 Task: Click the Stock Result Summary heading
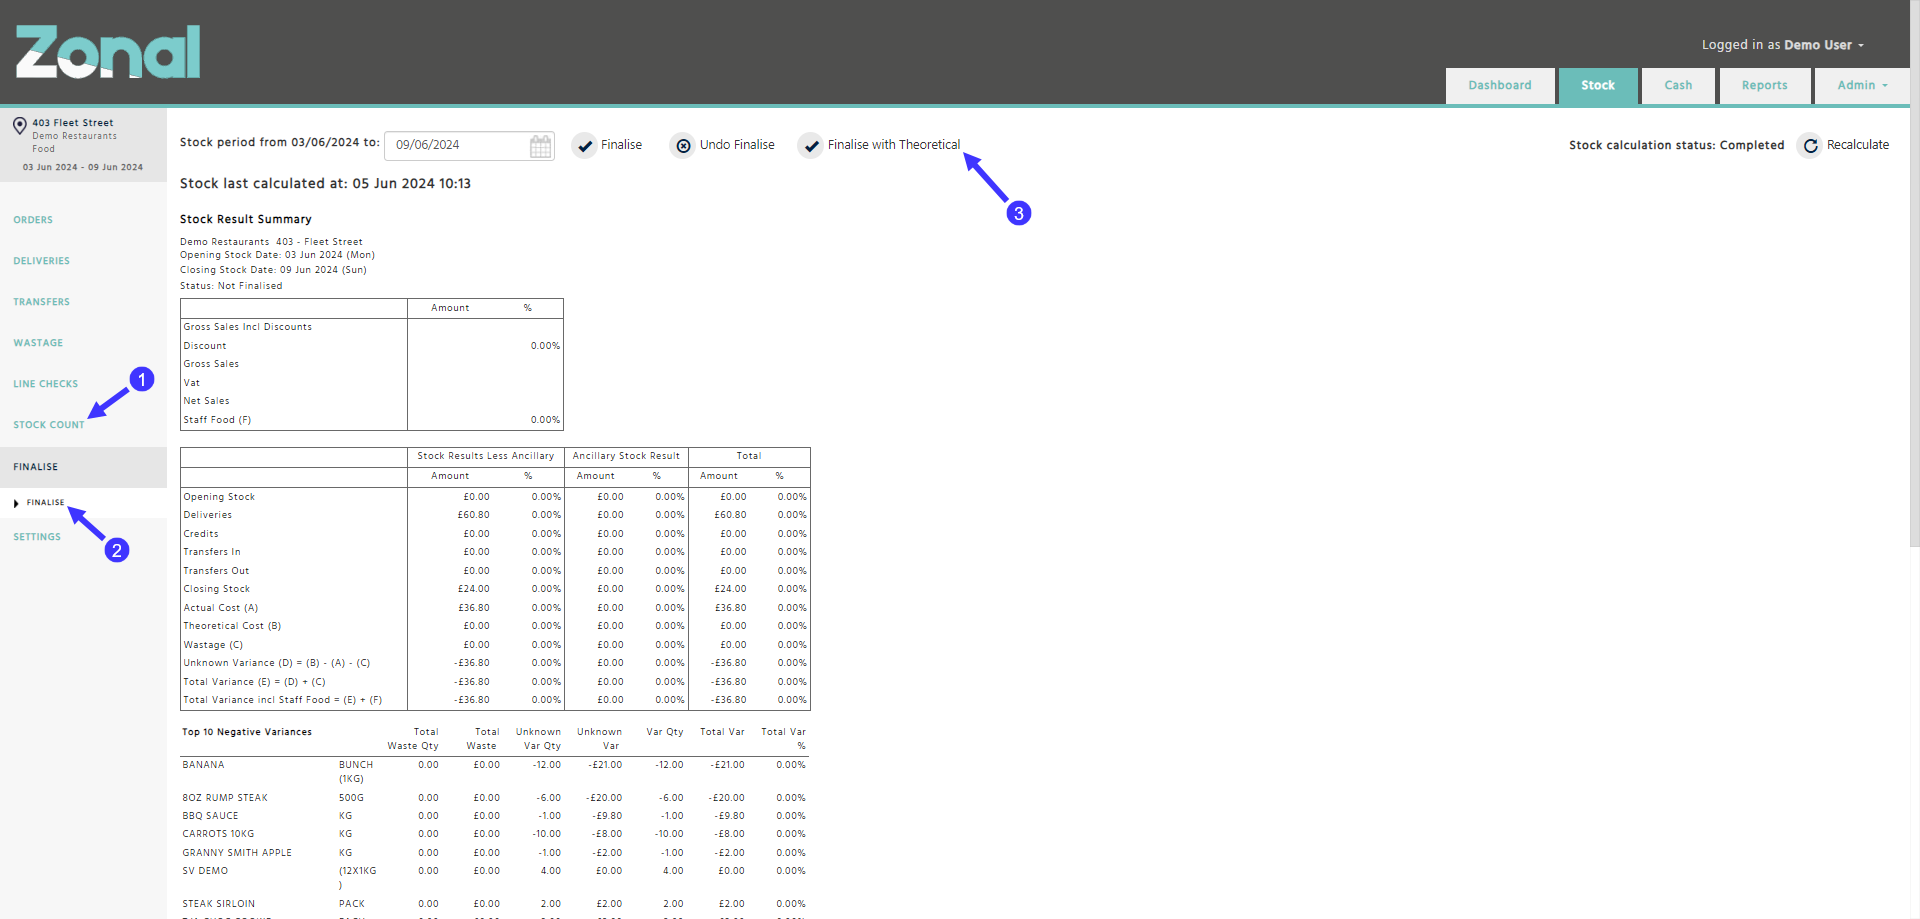pyautogui.click(x=246, y=219)
